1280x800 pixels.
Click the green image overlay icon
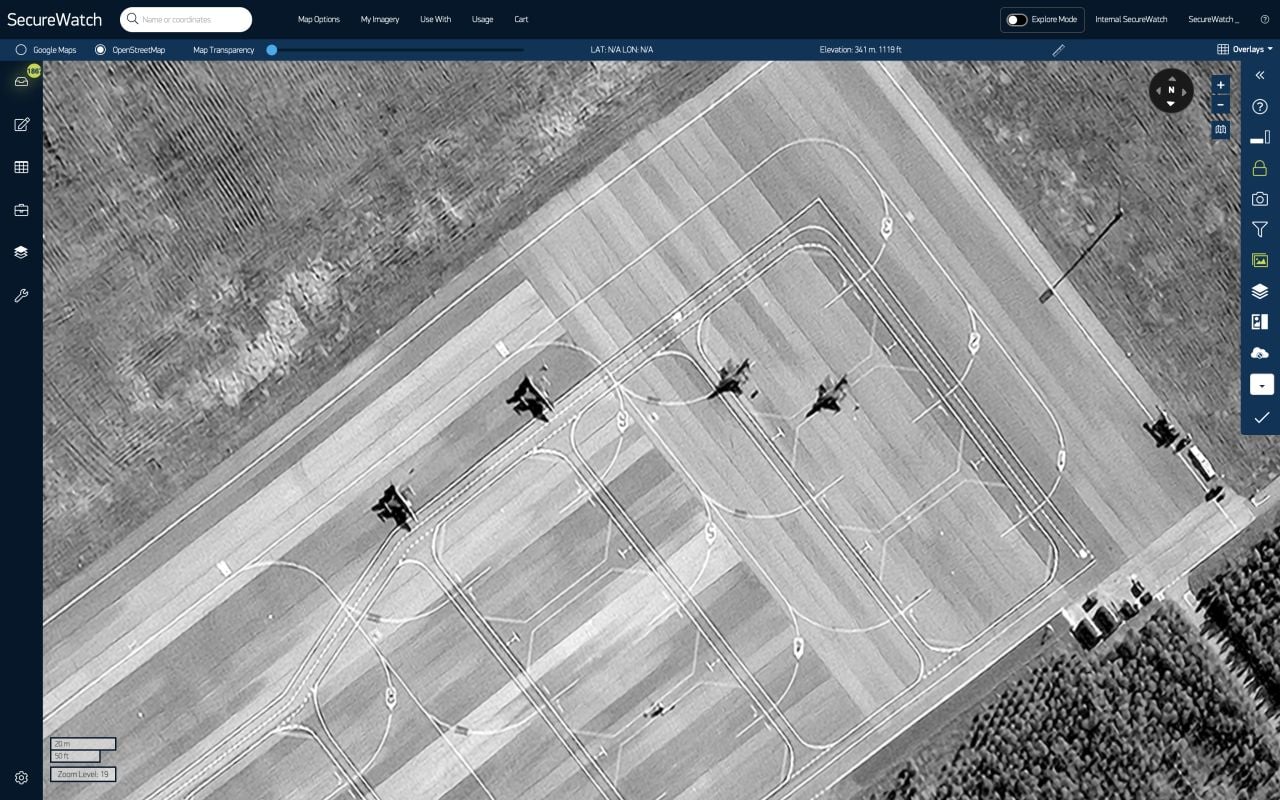(1259, 260)
